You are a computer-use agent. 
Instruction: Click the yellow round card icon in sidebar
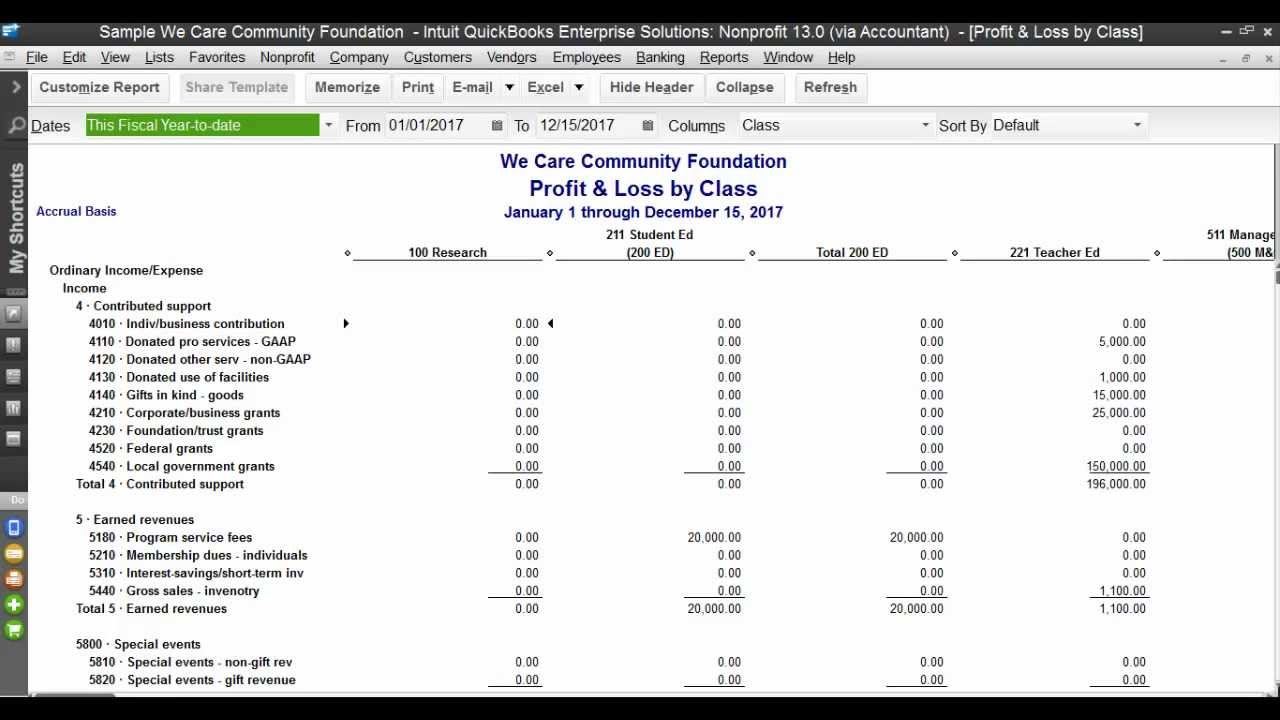14,553
